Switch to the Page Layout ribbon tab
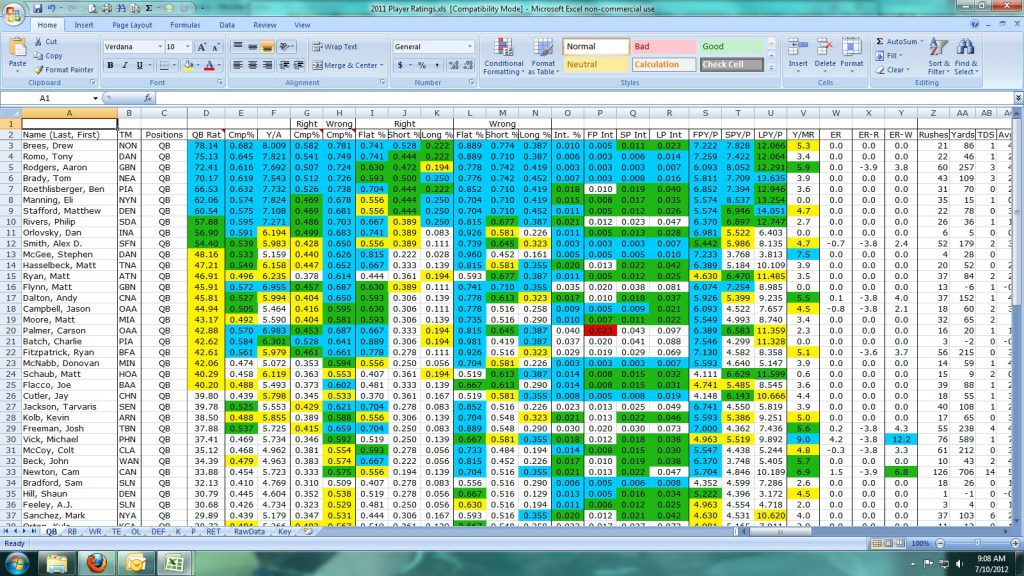This screenshot has height=576, width=1024. click(x=132, y=24)
